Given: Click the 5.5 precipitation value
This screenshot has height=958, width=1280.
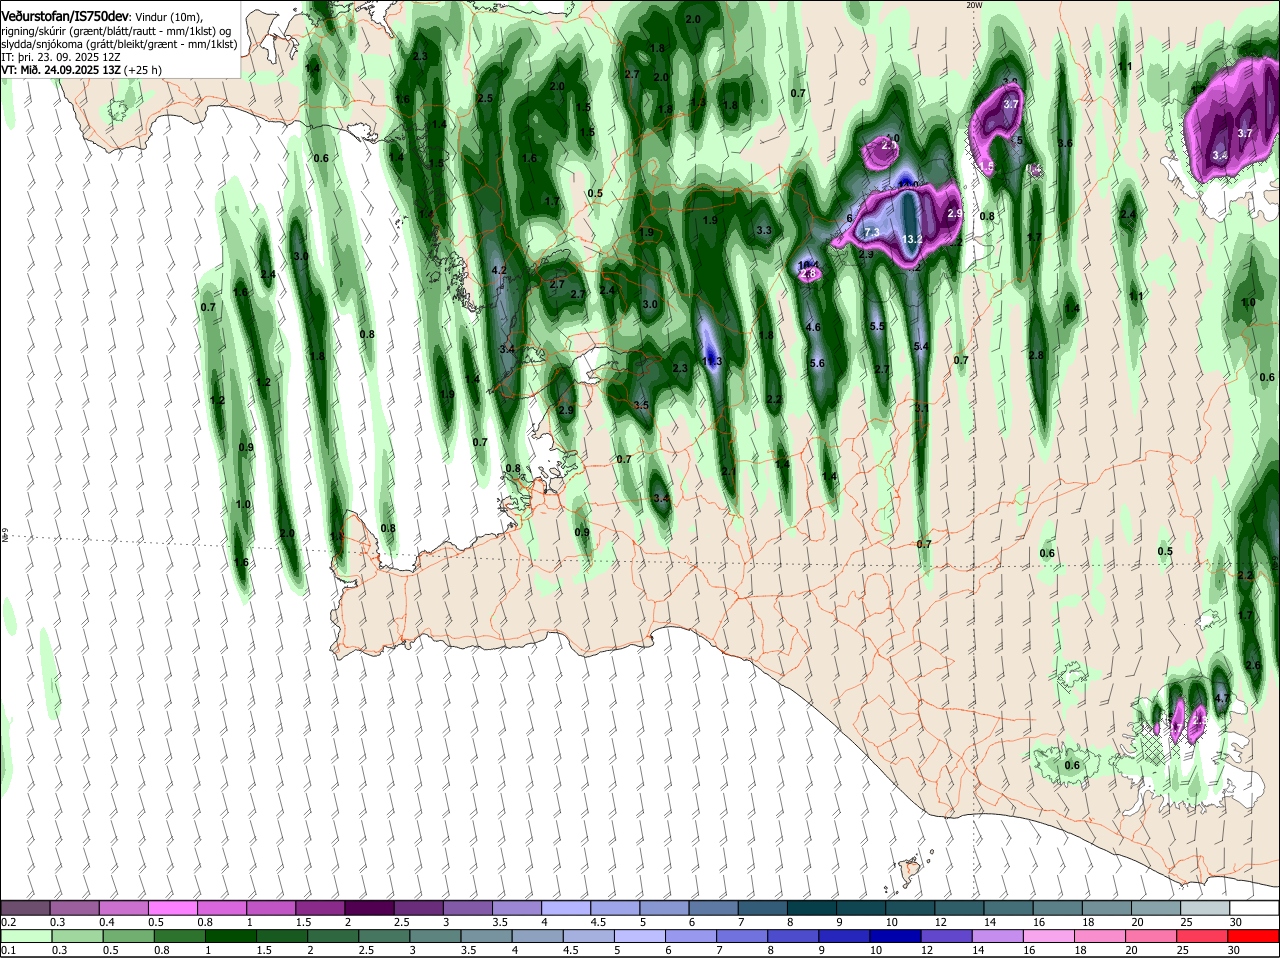Looking at the screenshot, I should tap(877, 327).
